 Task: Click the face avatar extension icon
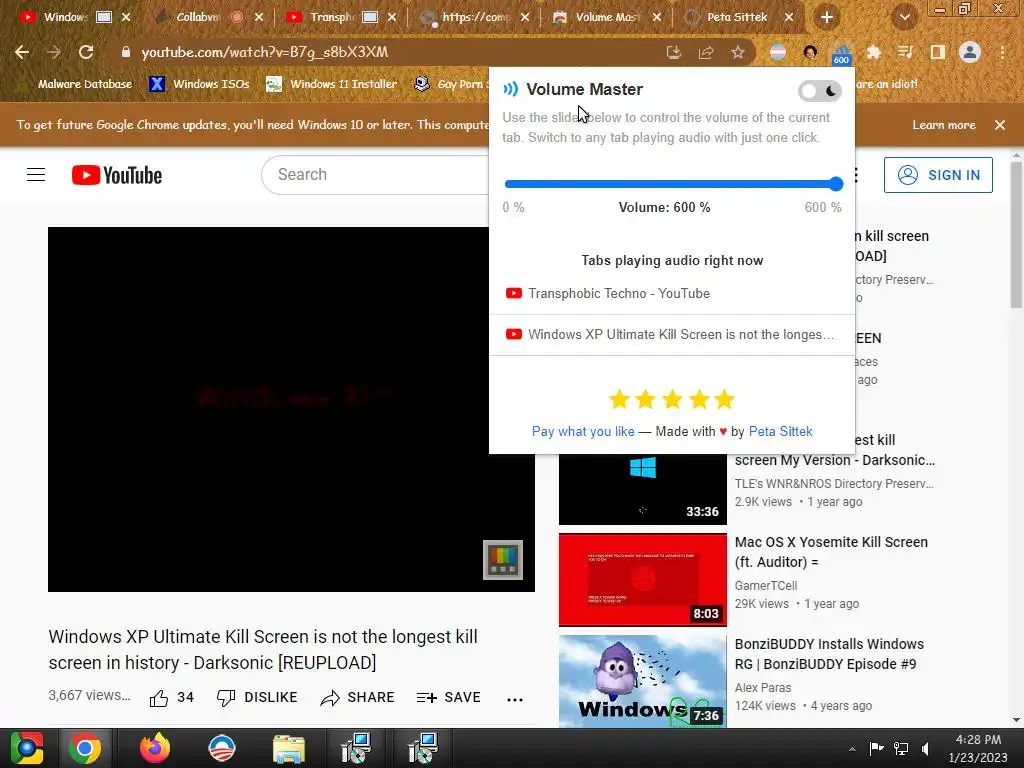tap(810, 52)
